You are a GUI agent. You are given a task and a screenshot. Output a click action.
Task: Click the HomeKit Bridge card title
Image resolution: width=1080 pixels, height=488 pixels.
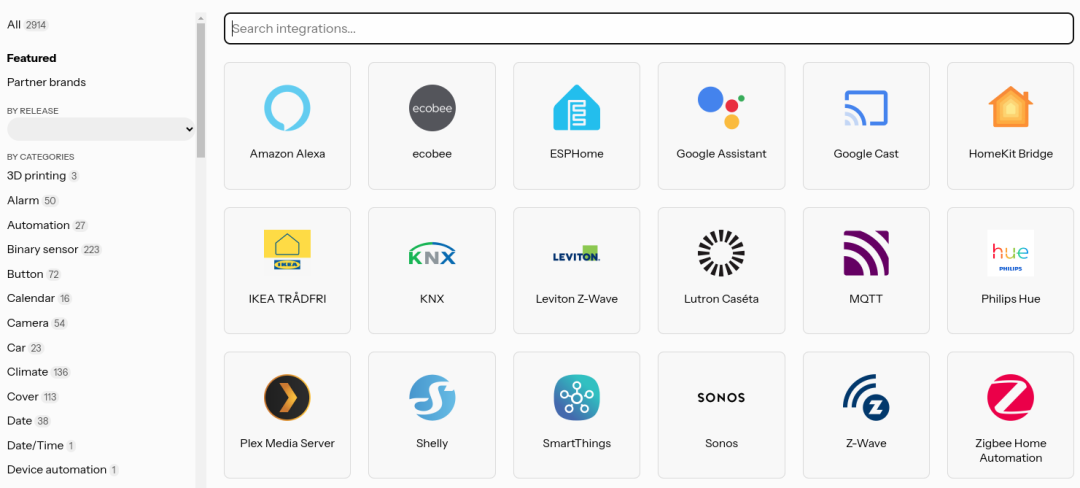tap(1010, 153)
